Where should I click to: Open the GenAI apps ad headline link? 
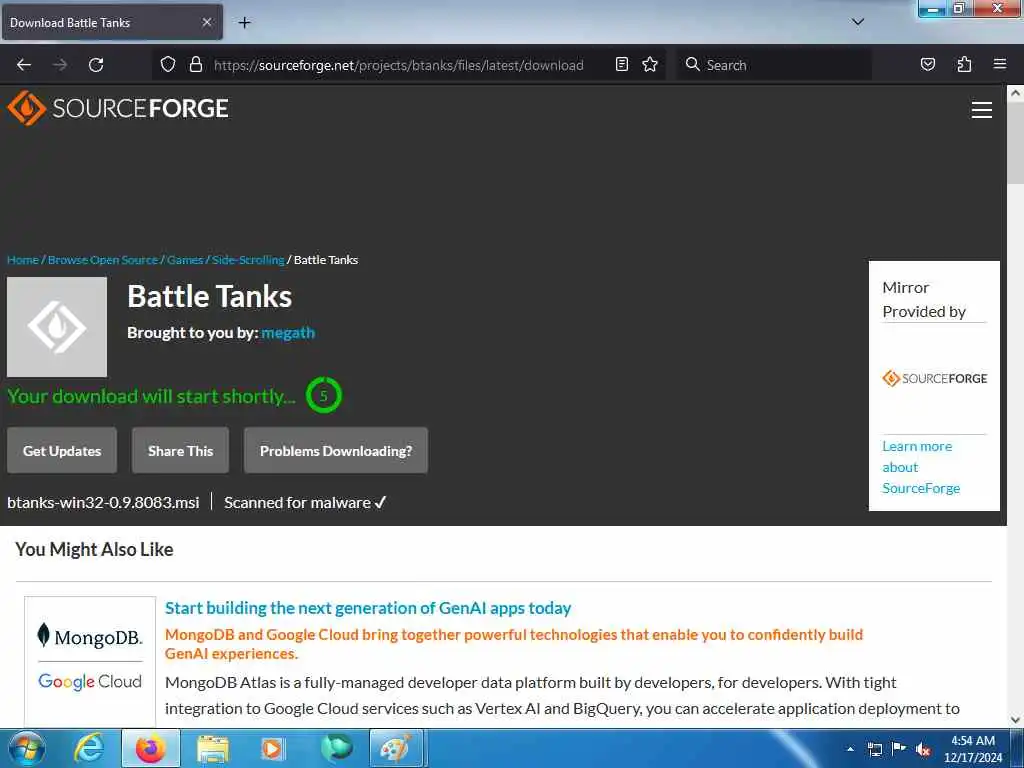(368, 609)
